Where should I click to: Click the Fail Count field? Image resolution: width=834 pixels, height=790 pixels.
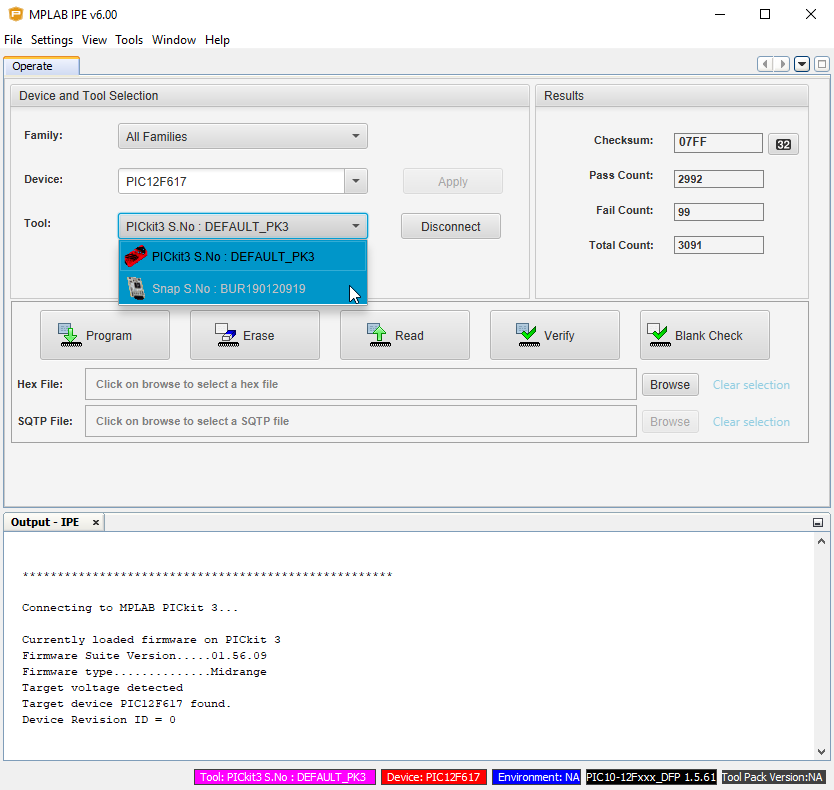pos(719,212)
